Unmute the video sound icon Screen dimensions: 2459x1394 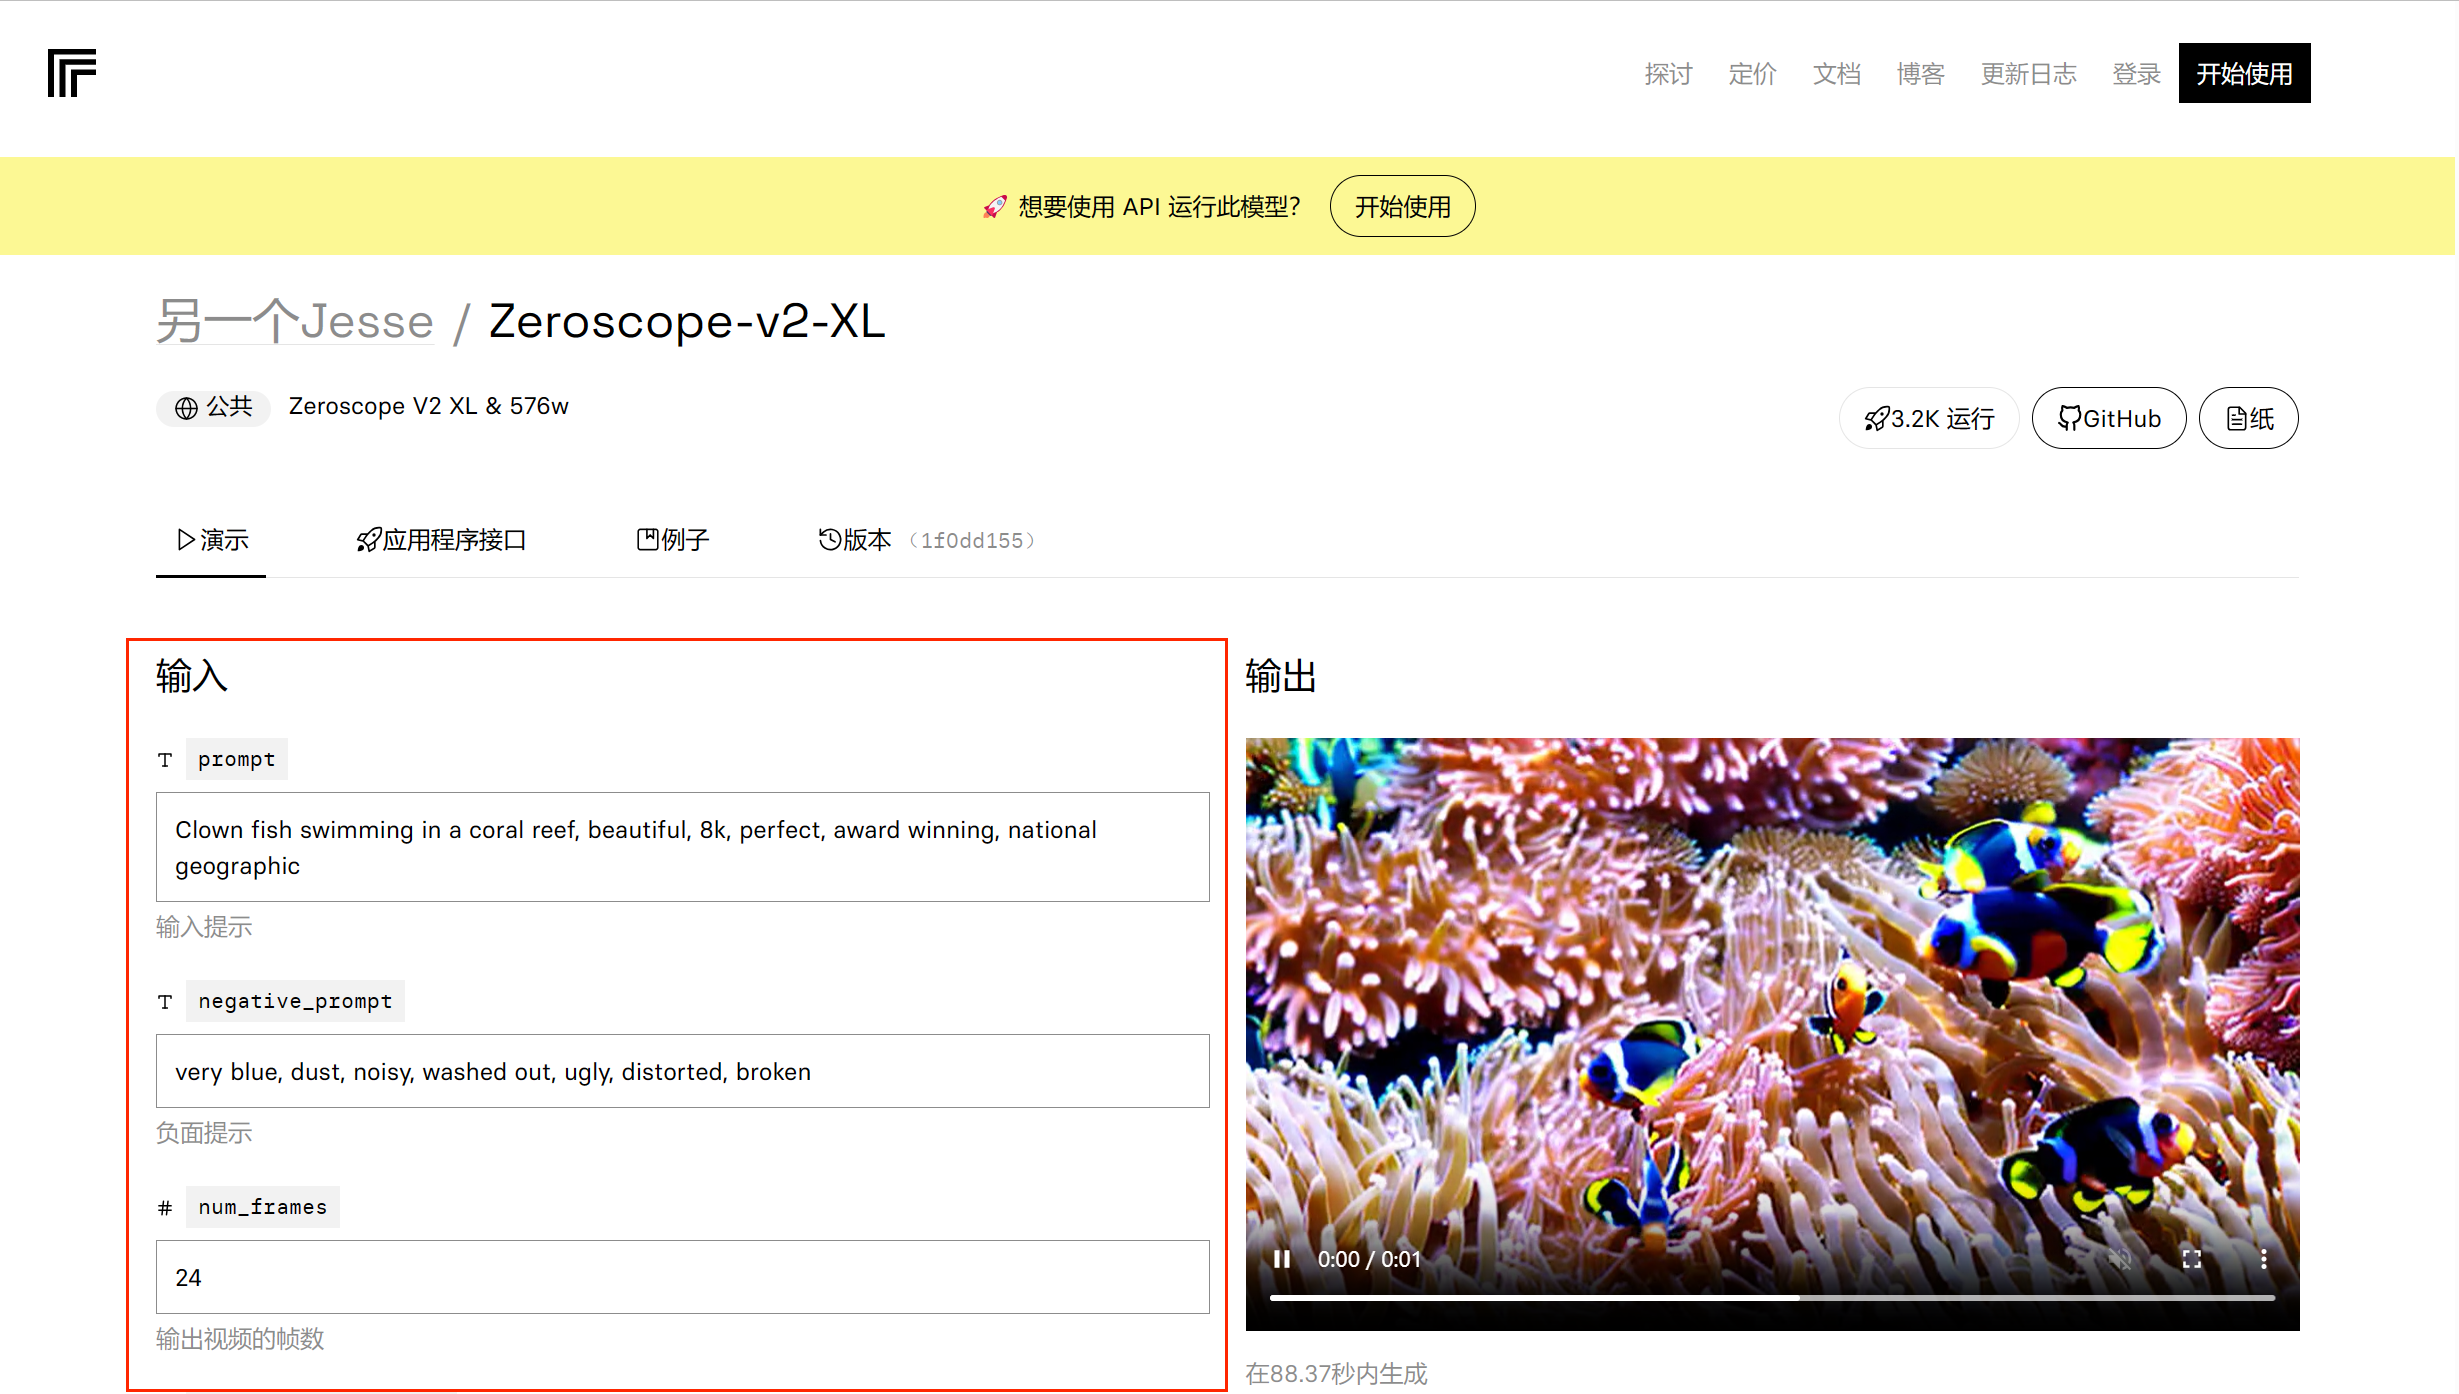[x=2119, y=1259]
